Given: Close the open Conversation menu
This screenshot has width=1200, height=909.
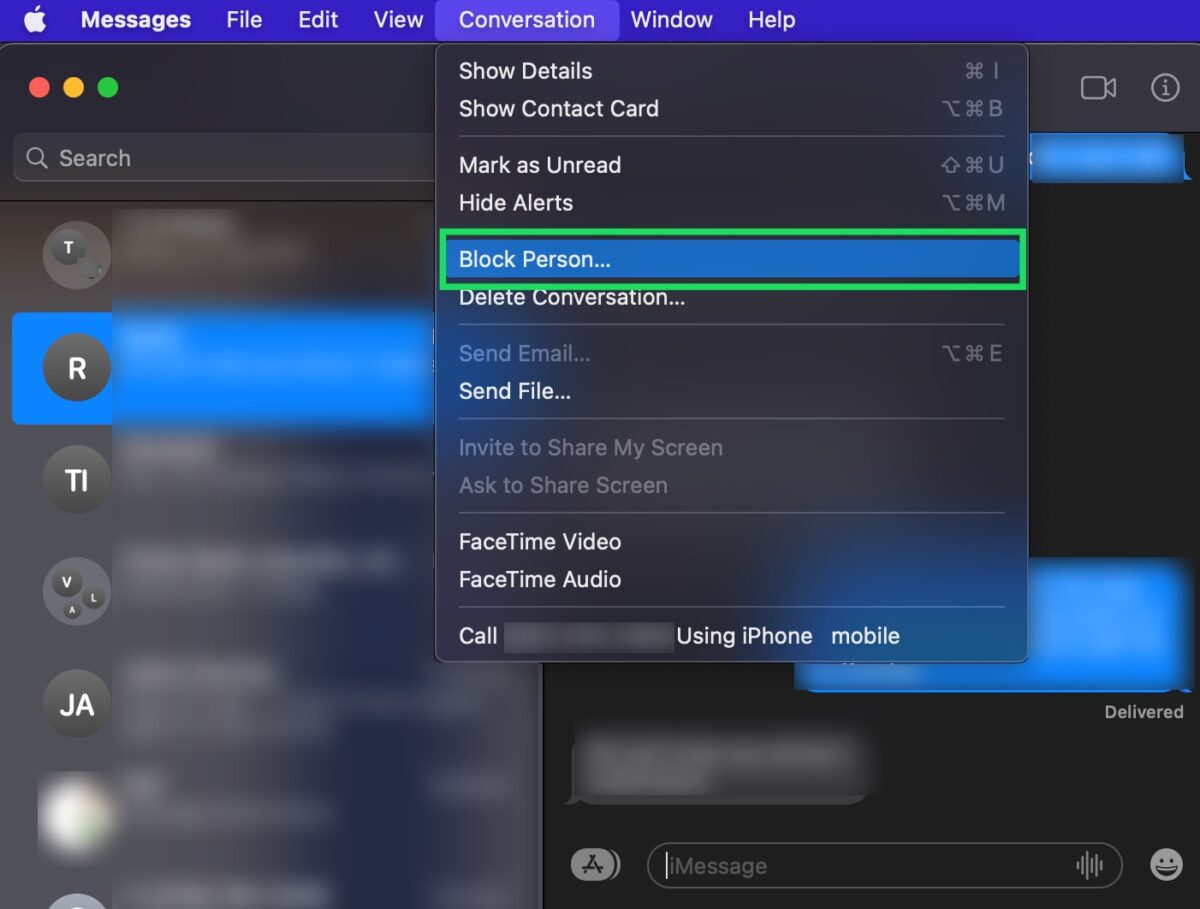Looking at the screenshot, I should (527, 20).
